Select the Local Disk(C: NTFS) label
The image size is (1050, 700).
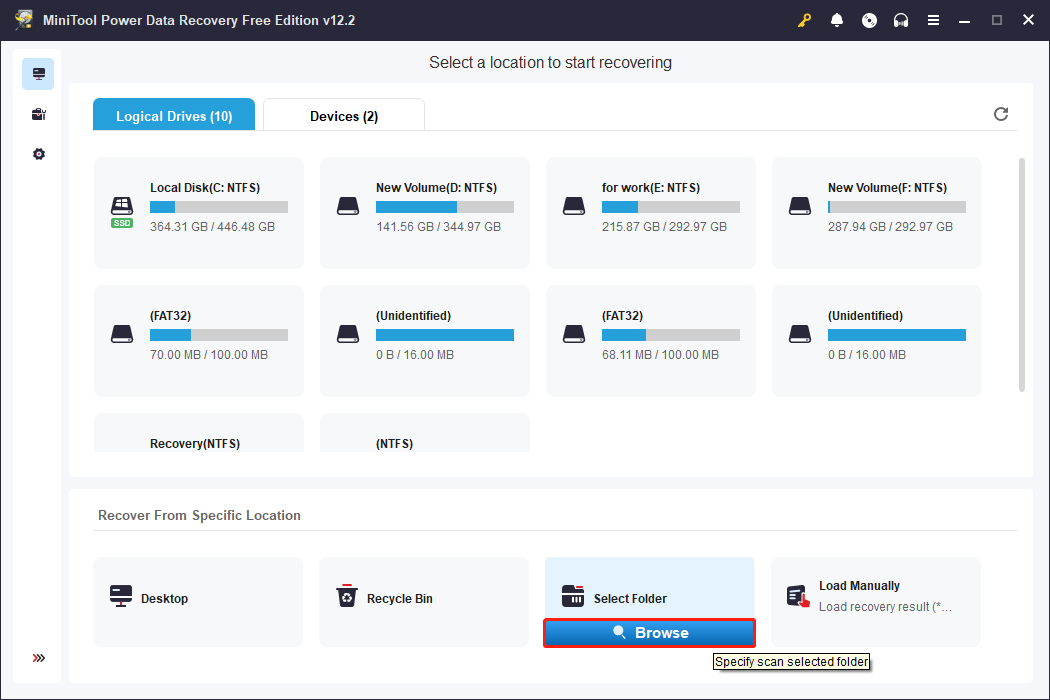point(205,188)
